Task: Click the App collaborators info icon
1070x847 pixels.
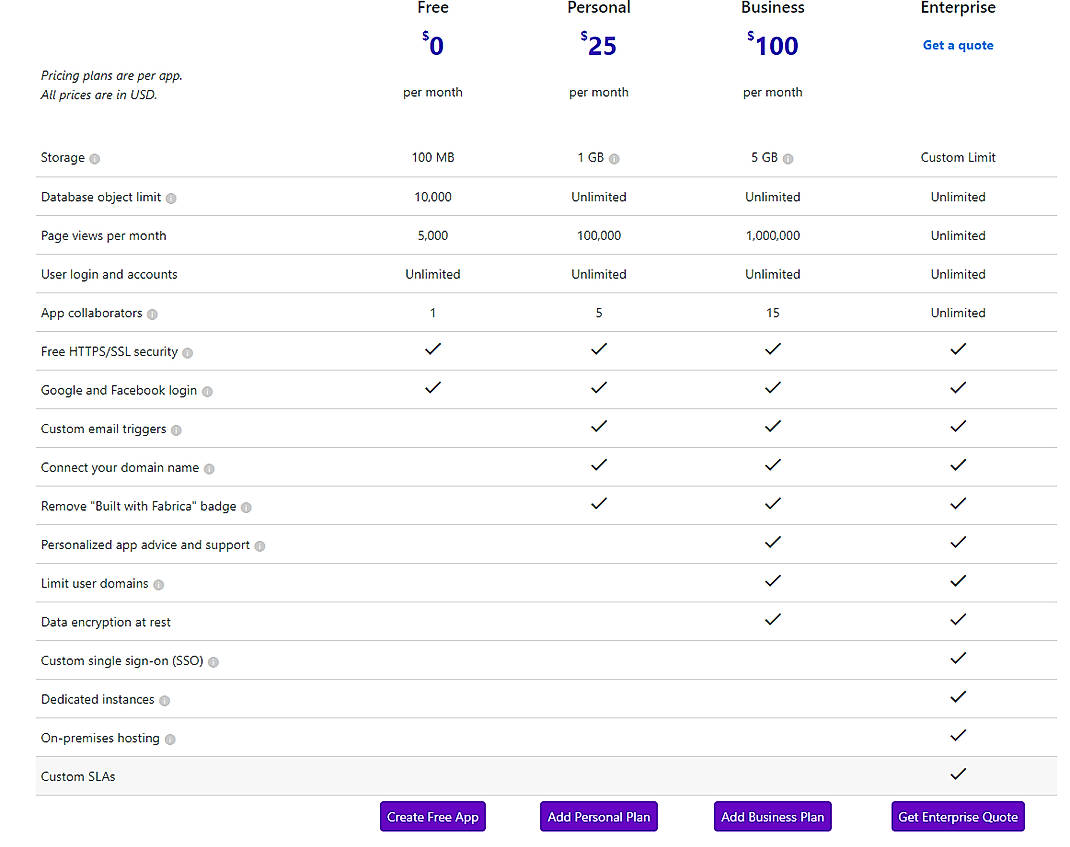Action: (152, 313)
